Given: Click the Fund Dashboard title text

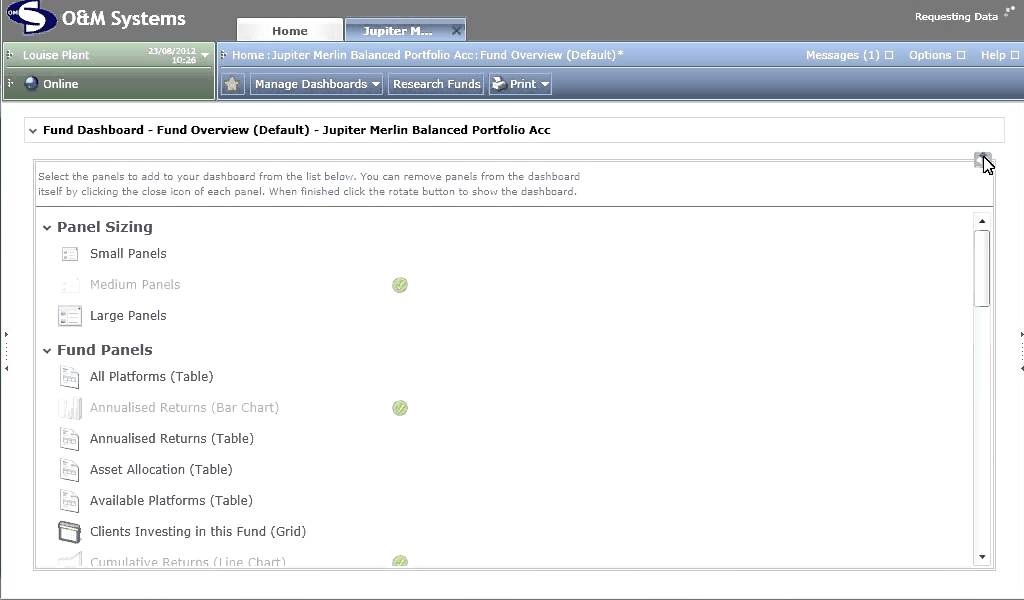Looking at the screenshot, I should tap(296, 131).
